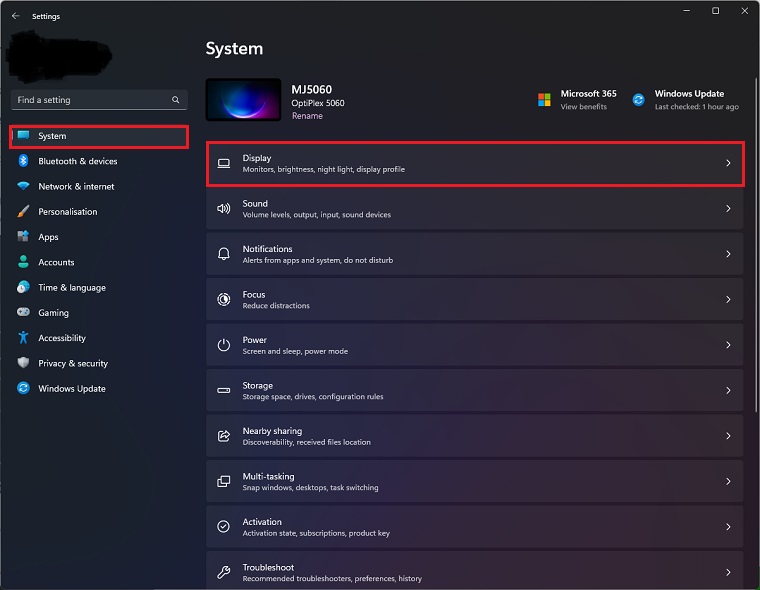Click the search magnifier icon
The image size is (760, 590).
pos(176,100)
